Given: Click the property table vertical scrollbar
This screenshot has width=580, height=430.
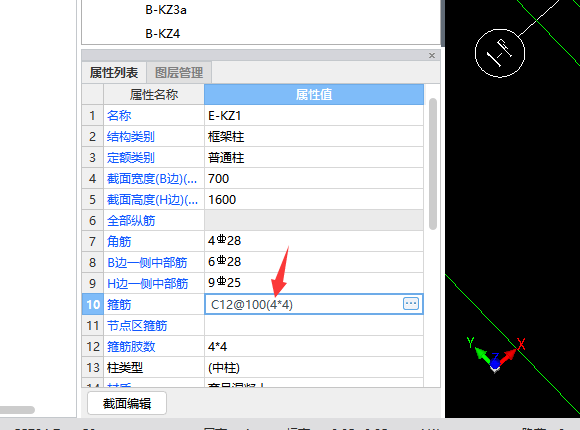Looking at the screenshot, I should coord(433,164).
